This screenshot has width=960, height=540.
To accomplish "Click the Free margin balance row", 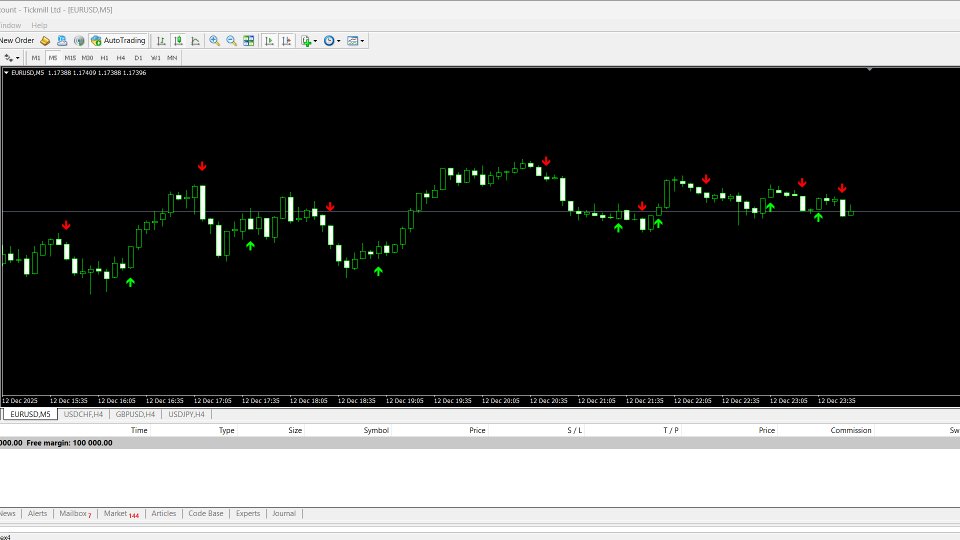I will (480, 443).
